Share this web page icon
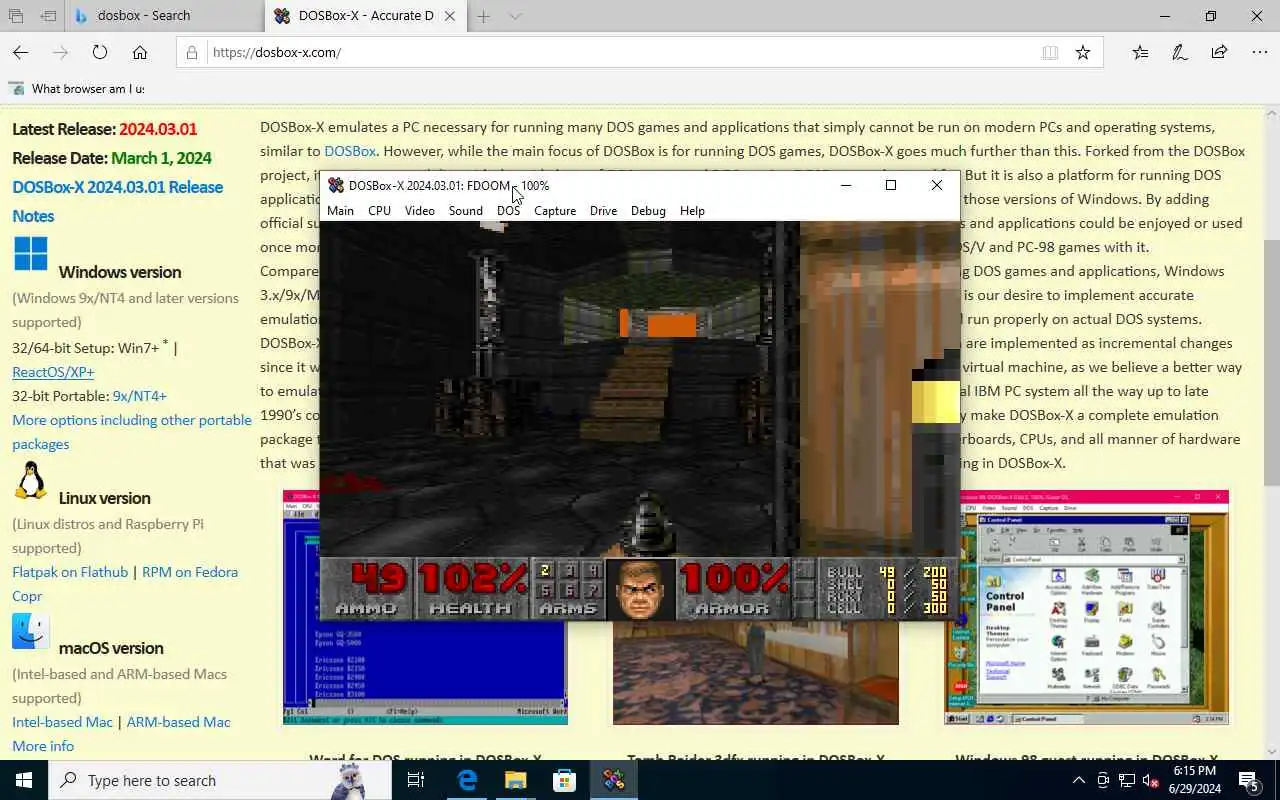This screenshot has width=1280, height=800. pyautogui.click(x=1219, y=52)
